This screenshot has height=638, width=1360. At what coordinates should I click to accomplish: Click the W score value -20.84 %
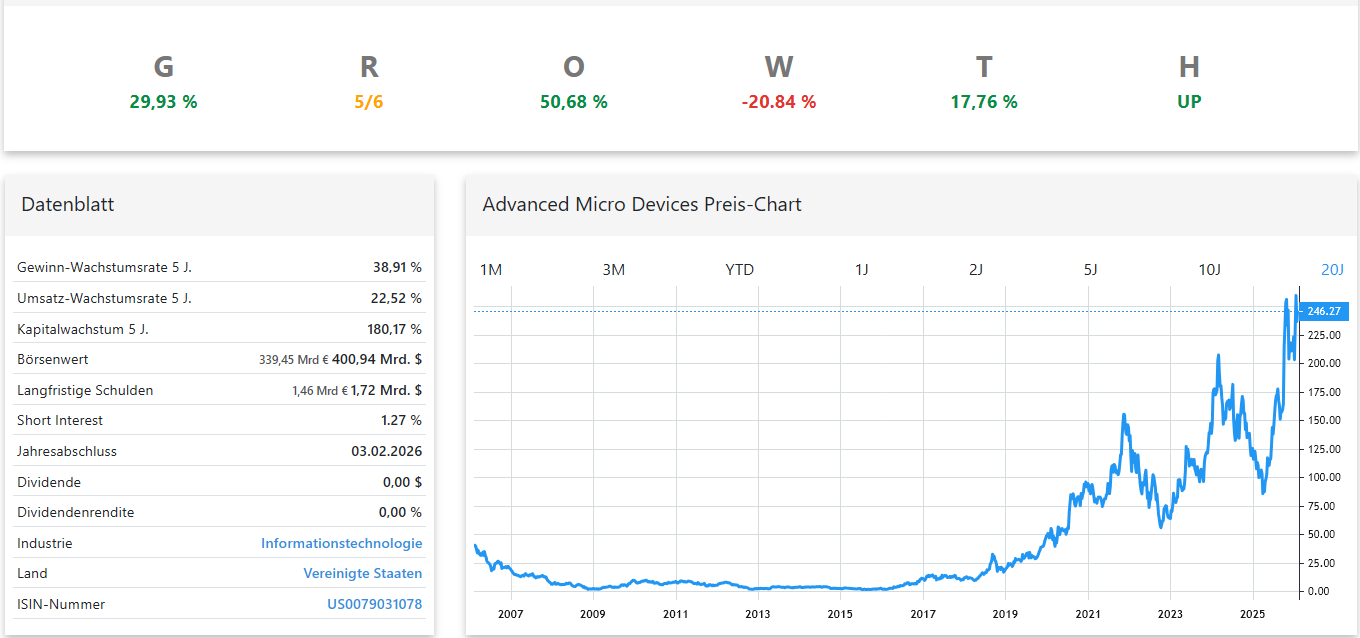coord(778,102)
